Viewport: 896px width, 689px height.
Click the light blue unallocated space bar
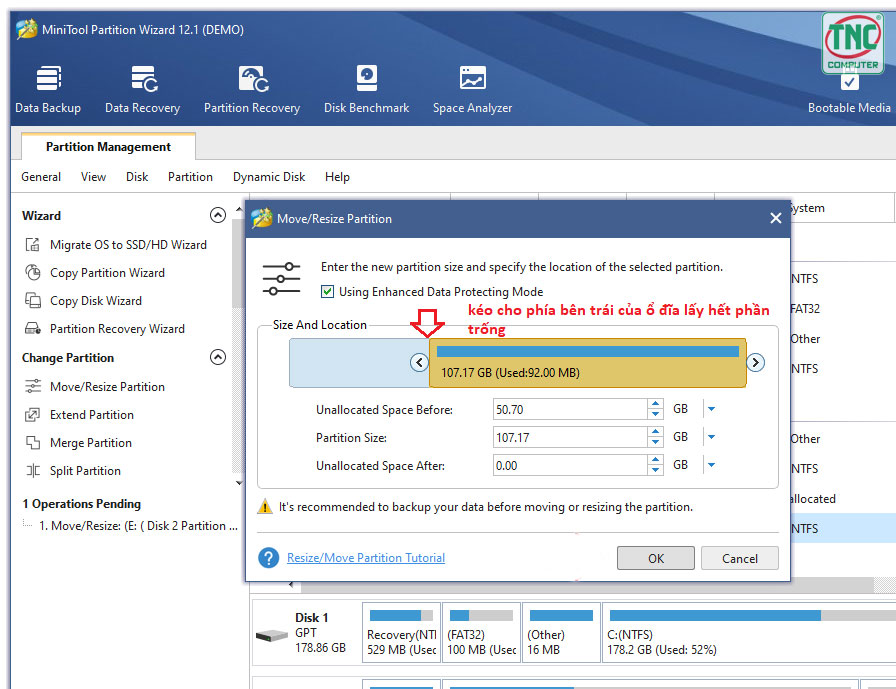coord(359,363)
